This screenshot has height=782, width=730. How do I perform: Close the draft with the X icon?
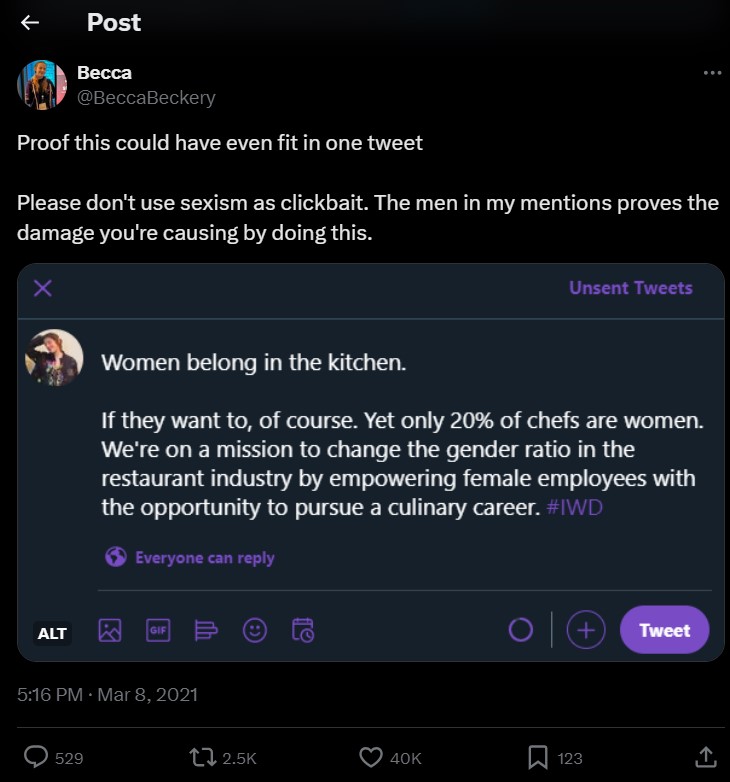[43, 289]
